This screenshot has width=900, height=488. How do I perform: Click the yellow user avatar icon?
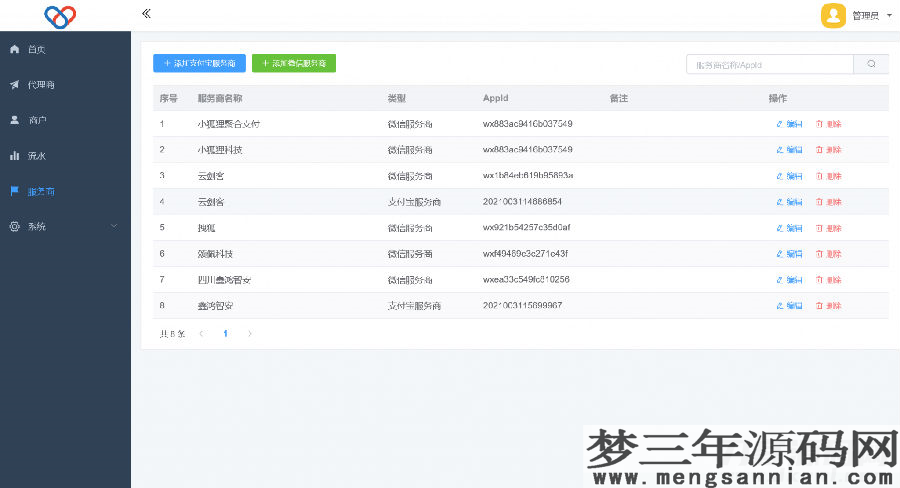point(833,16)
